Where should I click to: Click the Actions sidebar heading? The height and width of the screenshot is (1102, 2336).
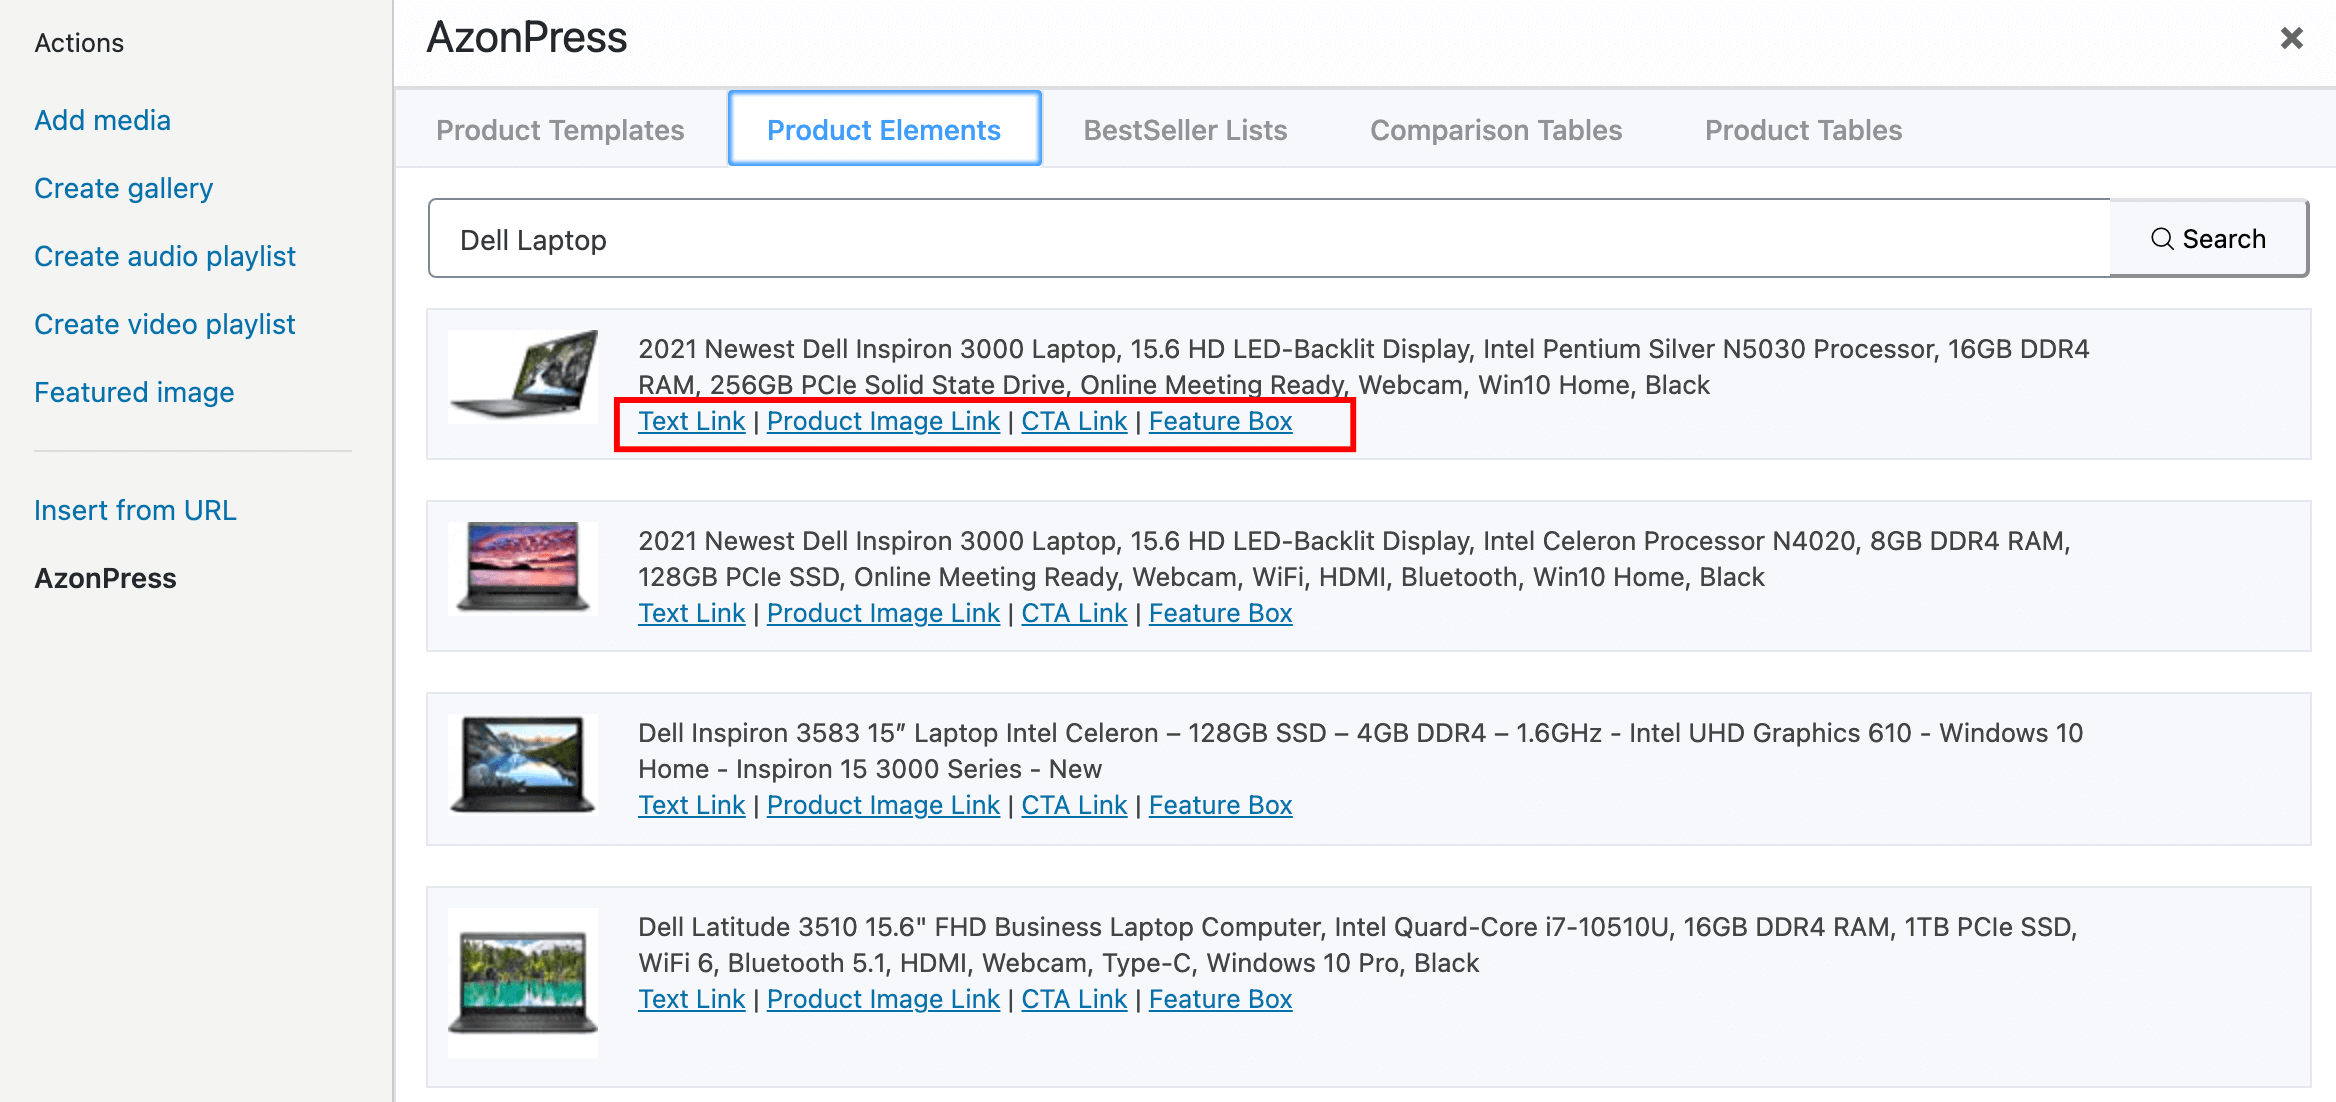(79, 43)
